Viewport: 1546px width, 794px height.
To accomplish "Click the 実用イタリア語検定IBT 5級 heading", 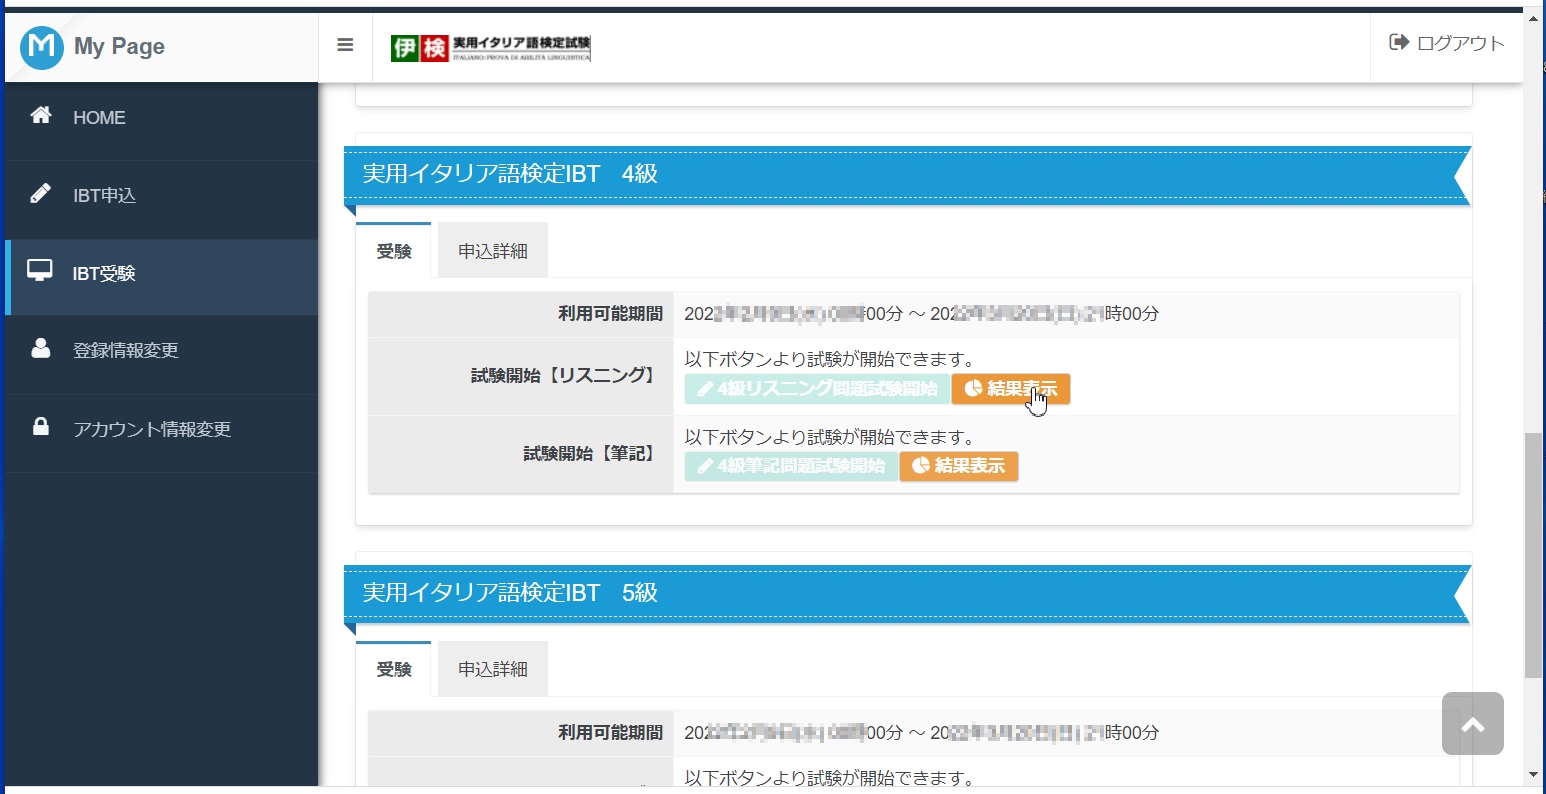I will 510,593.
